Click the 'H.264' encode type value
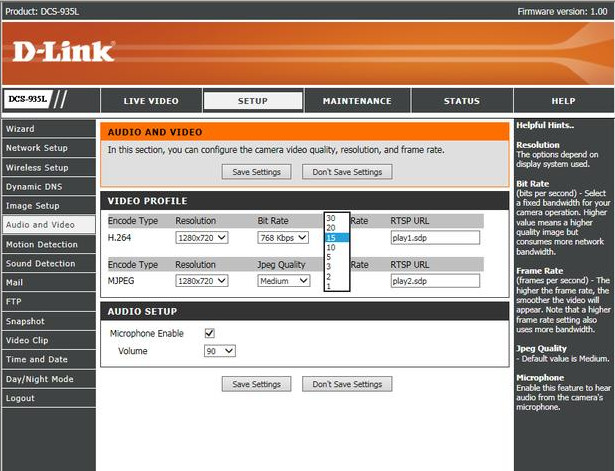Viewport: 615px width, 471px height. [x=119, y=237]
